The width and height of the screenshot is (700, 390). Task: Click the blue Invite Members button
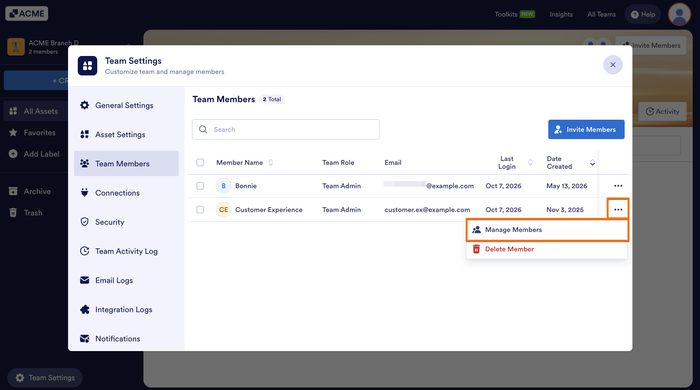[x=586, y=129]
